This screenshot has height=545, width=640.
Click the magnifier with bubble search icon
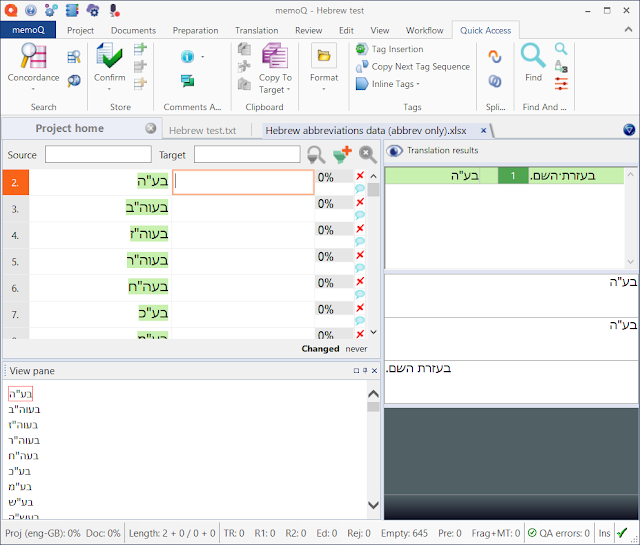tap(74, 81)
